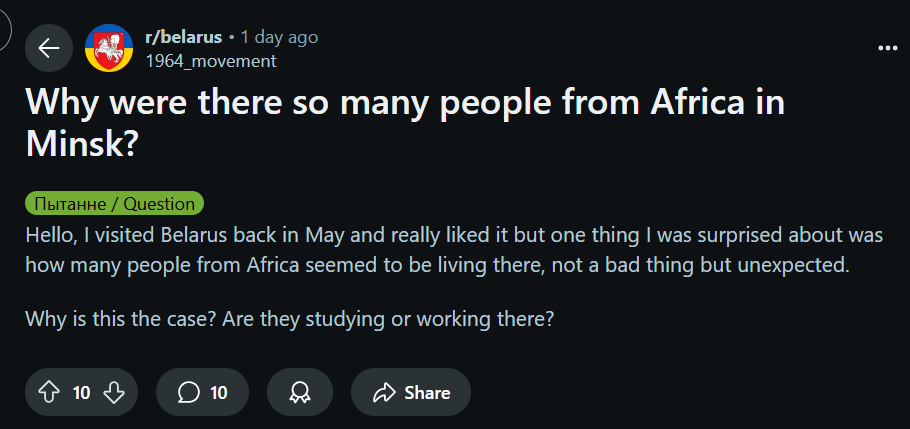Open the three-dot post options menu
This screenshot has width=910, height=429.
887,48
